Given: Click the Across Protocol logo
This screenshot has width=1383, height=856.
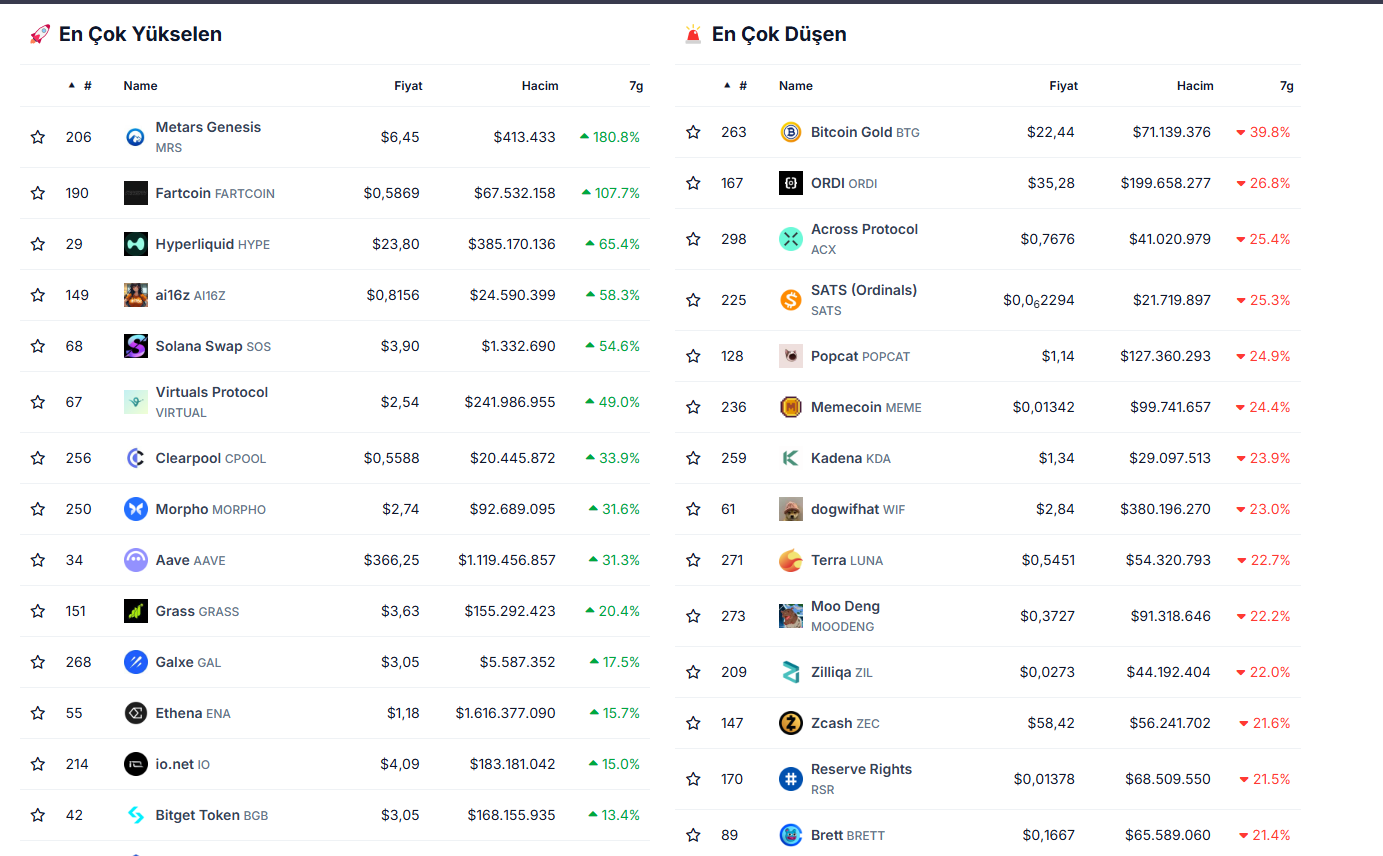Looking at the screenshot, I should [791, 239].
